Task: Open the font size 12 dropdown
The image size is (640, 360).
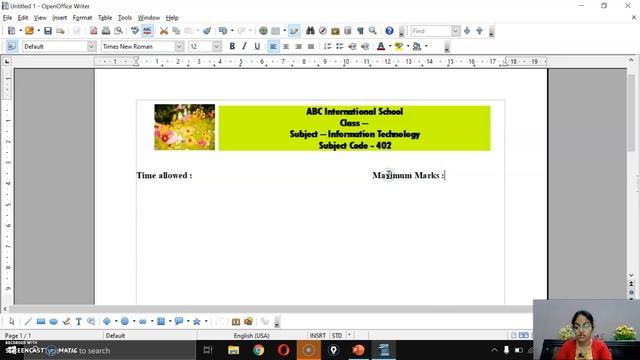Action: pyautogui.click(x=217, y=46)
